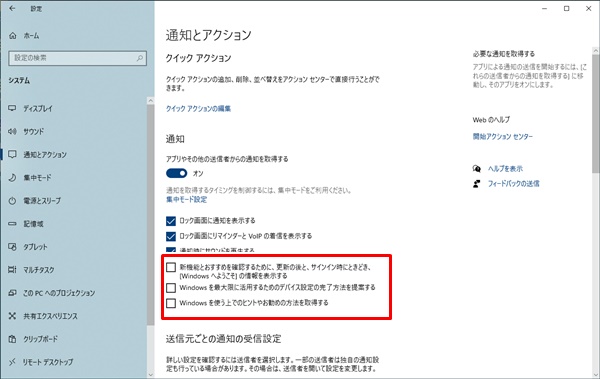The image size is (600, 379).
Task: Uncheck ロック画面に通知を表示する checkbox
Action: point(171,221)
